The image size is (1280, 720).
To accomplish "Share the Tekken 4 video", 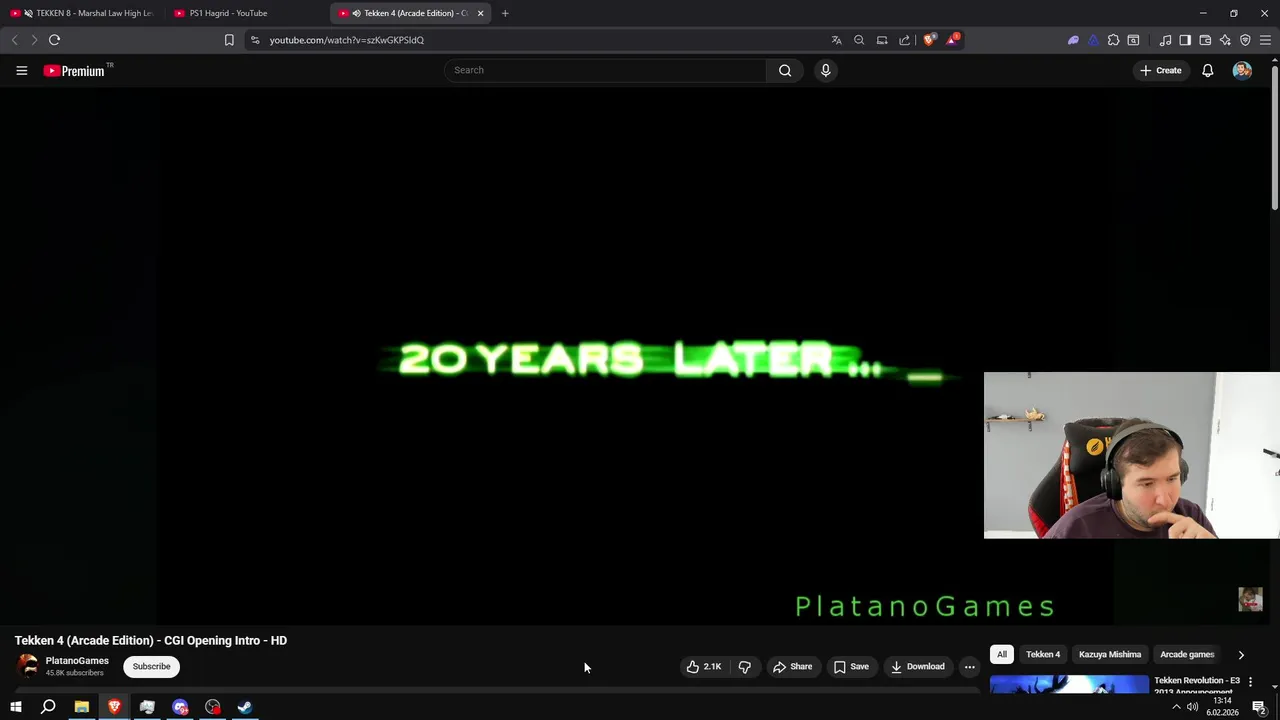I will coord(792,666).
